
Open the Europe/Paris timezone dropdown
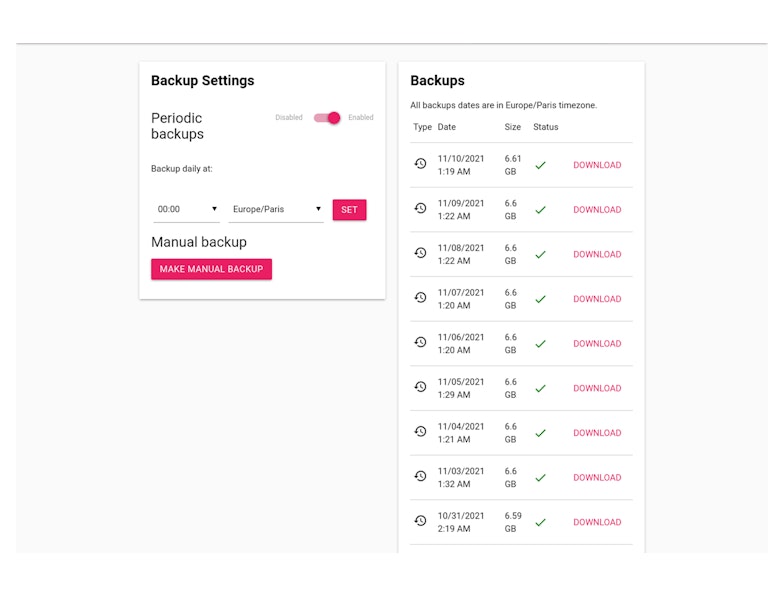[277, 209]
